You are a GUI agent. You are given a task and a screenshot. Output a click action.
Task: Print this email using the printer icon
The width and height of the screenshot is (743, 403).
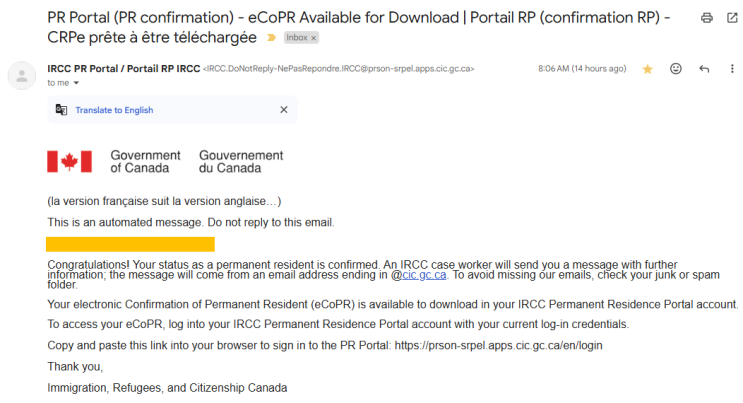point(707,18)
